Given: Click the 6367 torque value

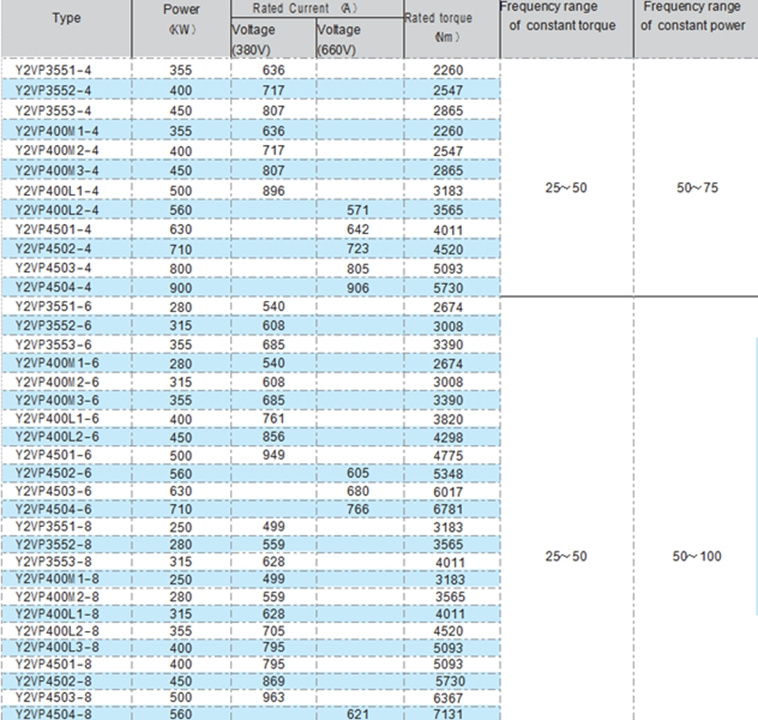Looking at the screenshot, I should coord(448,698).
